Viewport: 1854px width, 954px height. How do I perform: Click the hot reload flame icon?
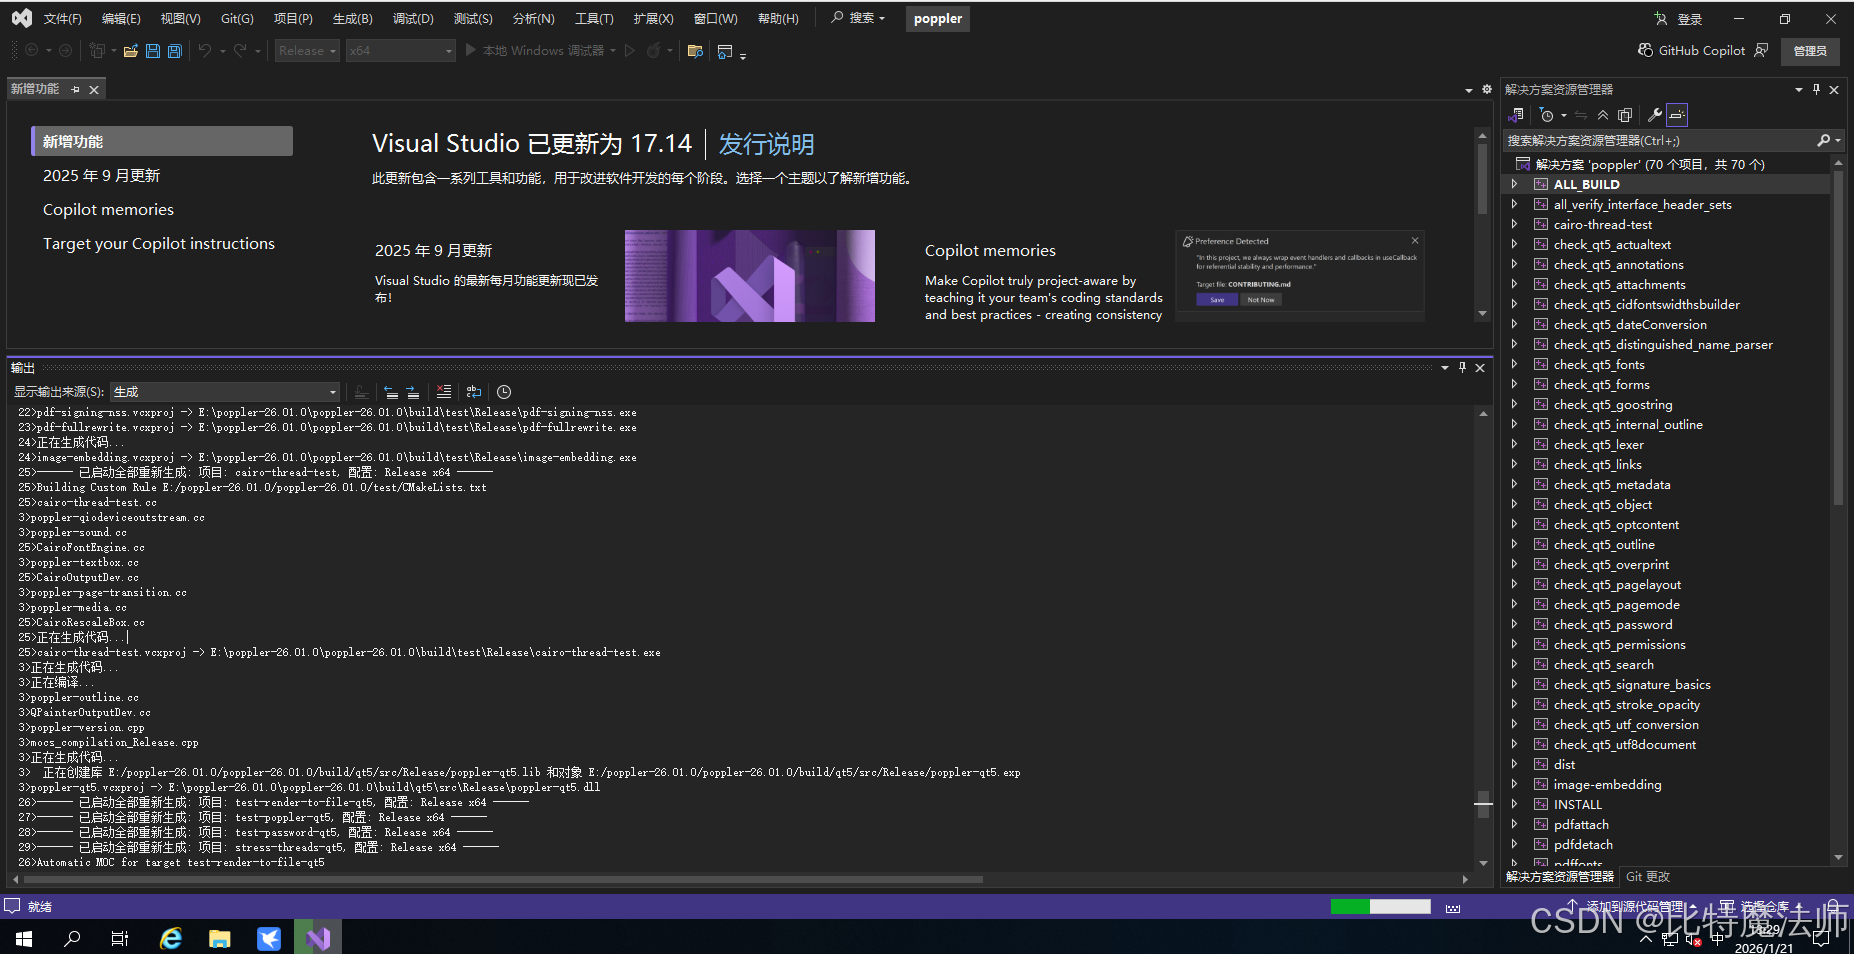click(653, 51)
